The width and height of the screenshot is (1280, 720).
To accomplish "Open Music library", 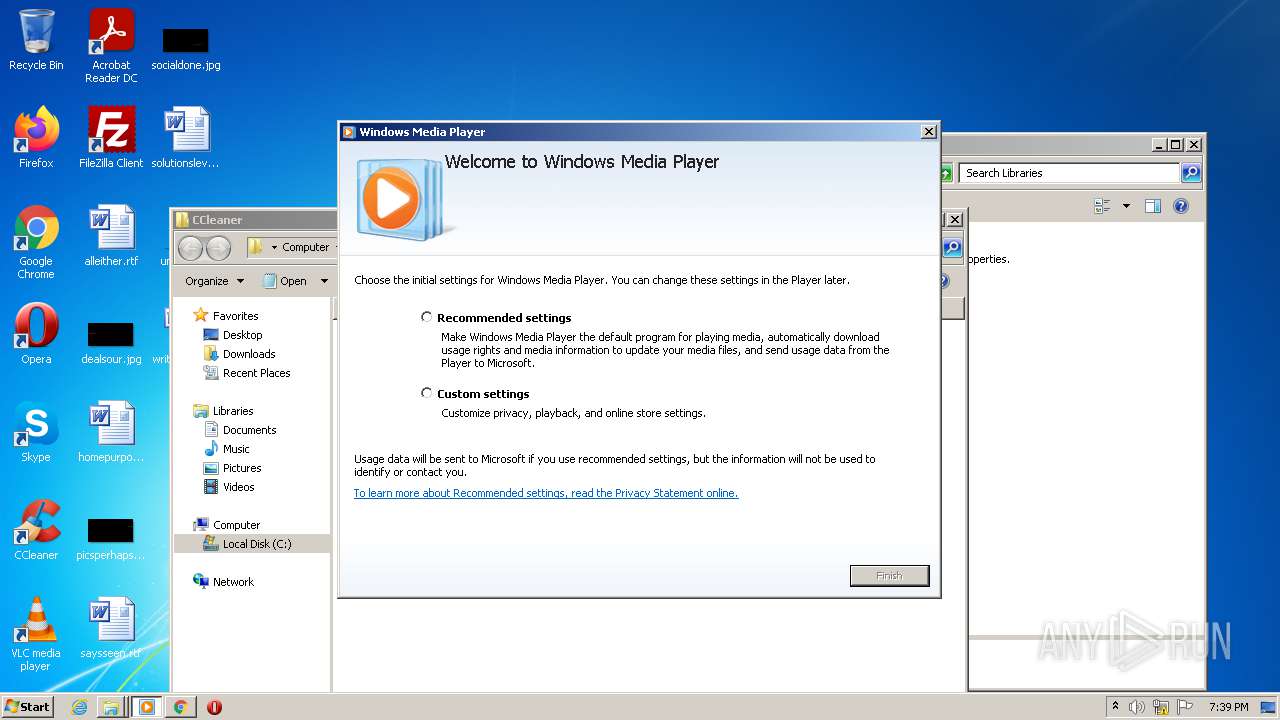I will point(236,449).
